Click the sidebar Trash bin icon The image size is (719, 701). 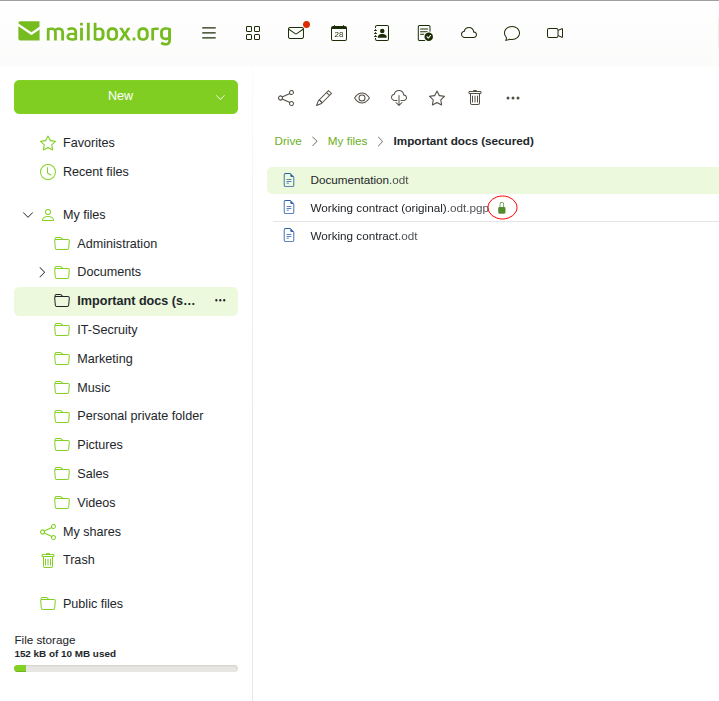48,560
